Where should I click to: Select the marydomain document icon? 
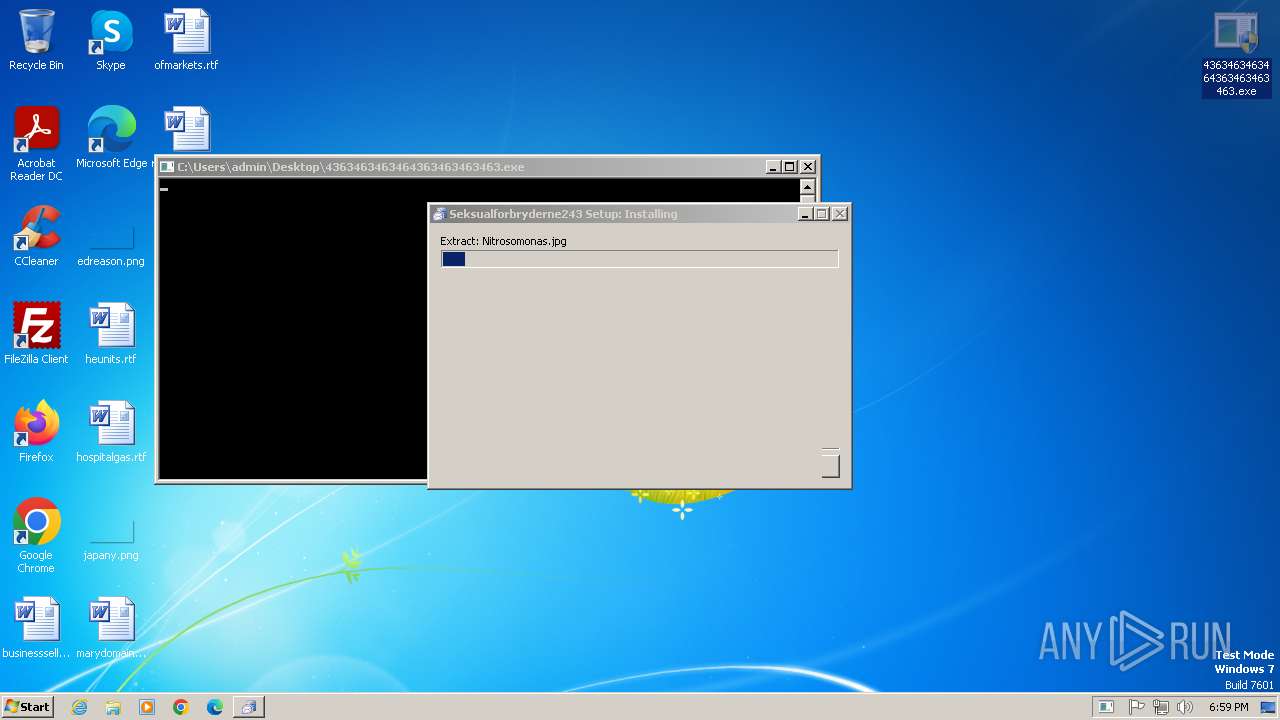point(111,628)
